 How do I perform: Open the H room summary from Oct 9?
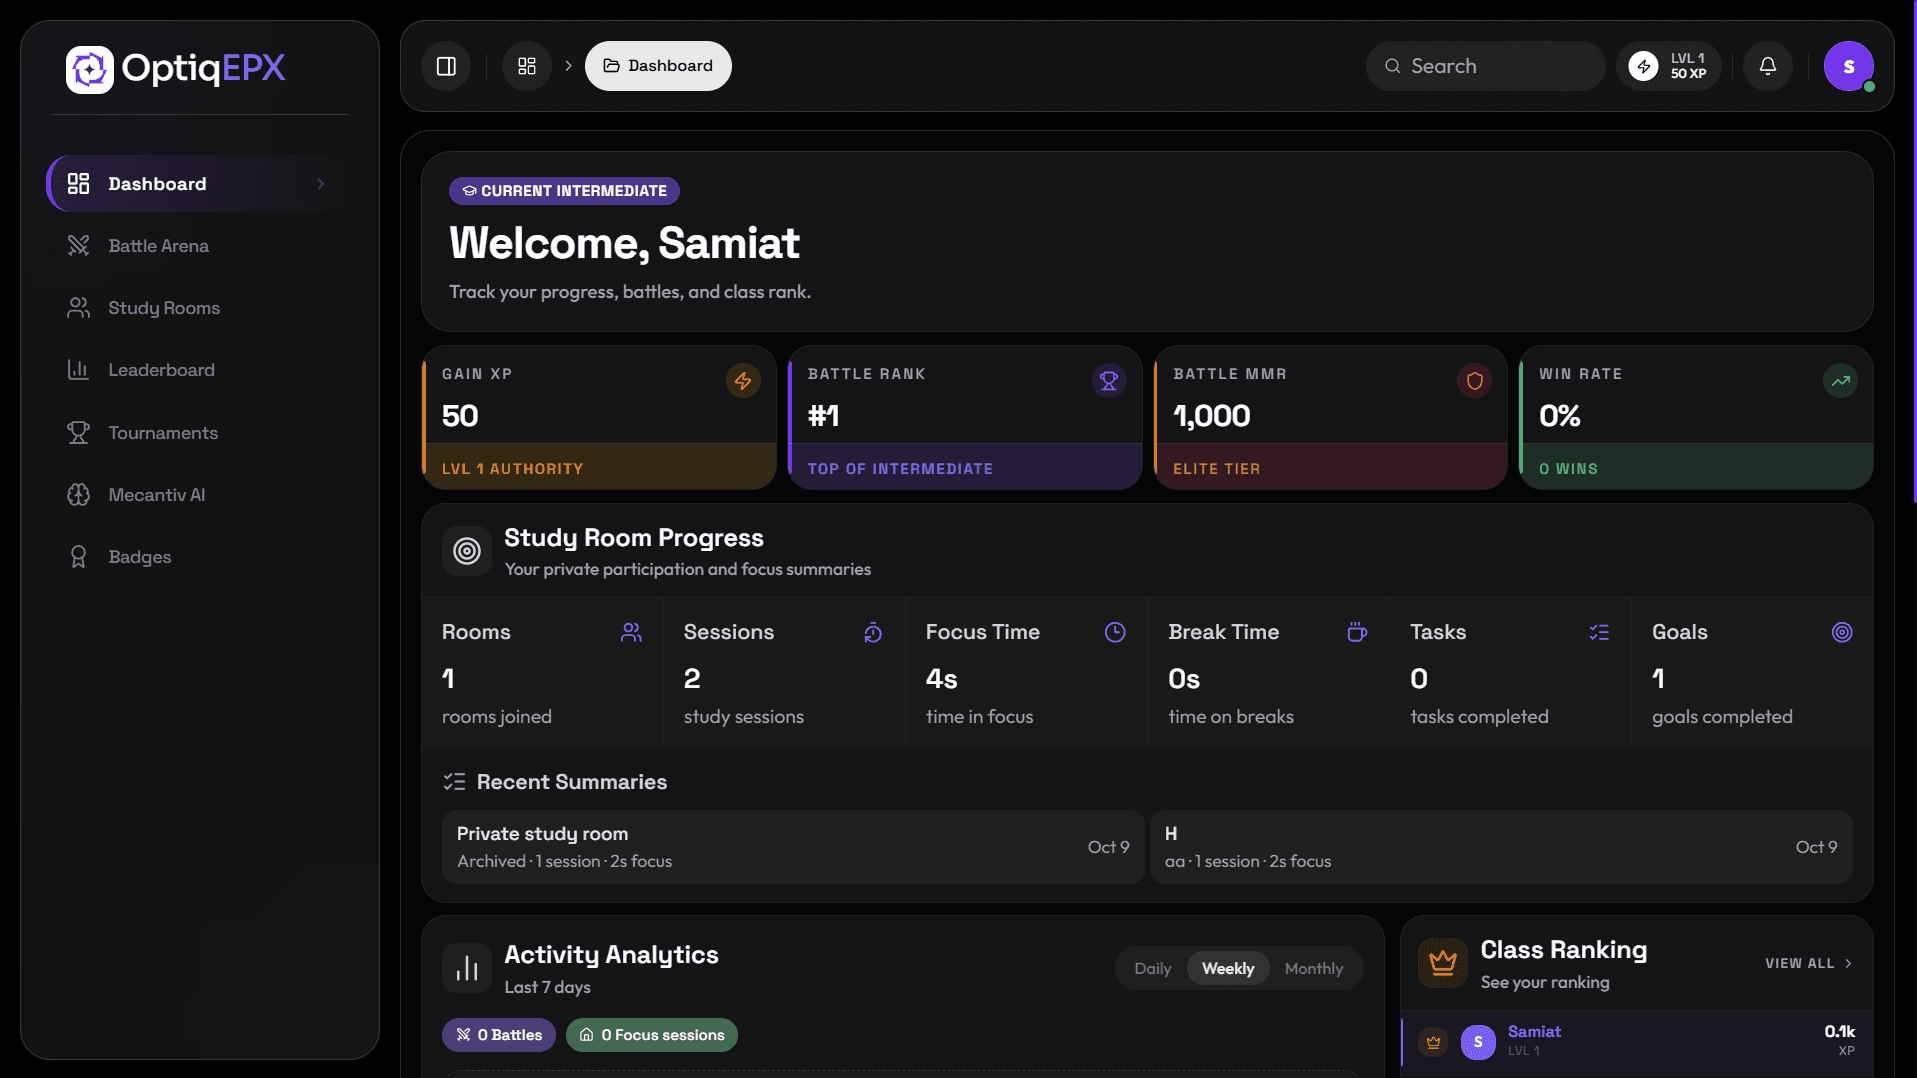click(x=1501, y=847)
